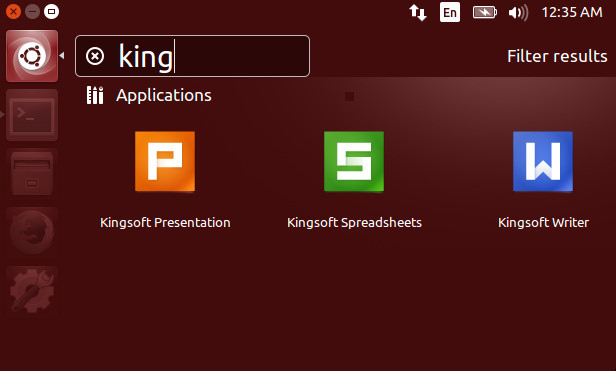616x371 pixels.
Task: Open the 12:35 AM clock menu
Action: coord(572,13)
